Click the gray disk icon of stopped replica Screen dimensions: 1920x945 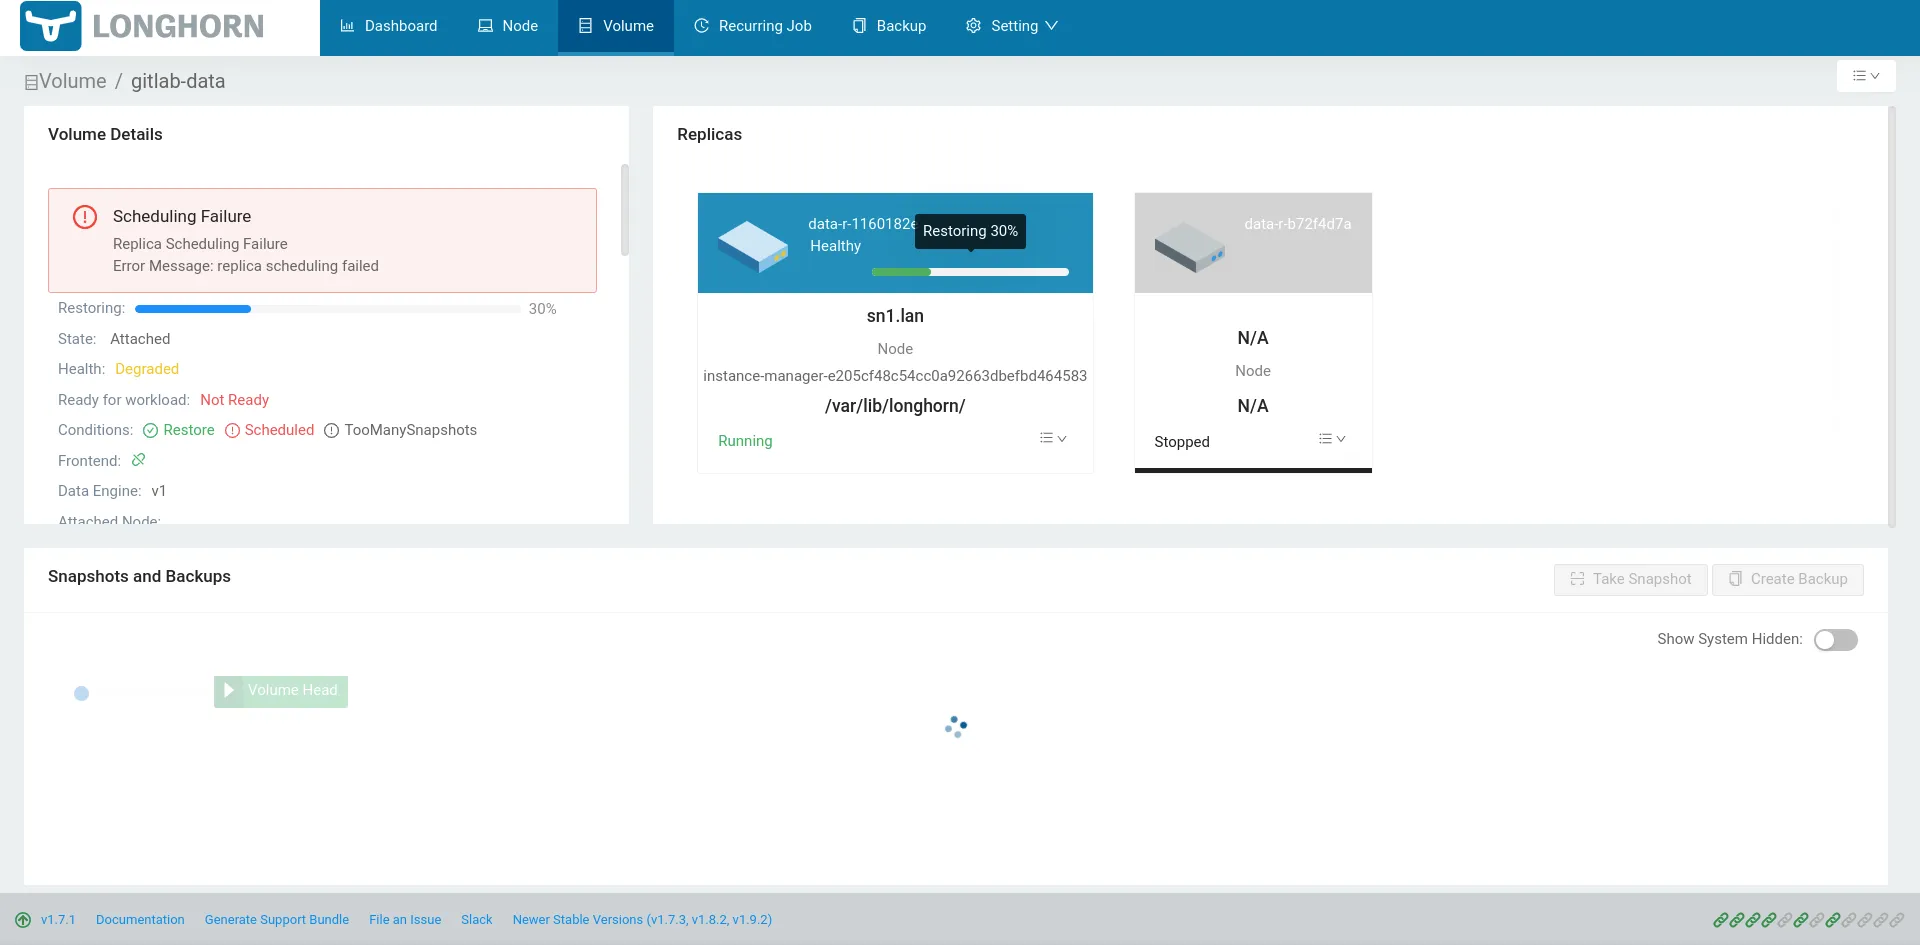point(1189,246)
